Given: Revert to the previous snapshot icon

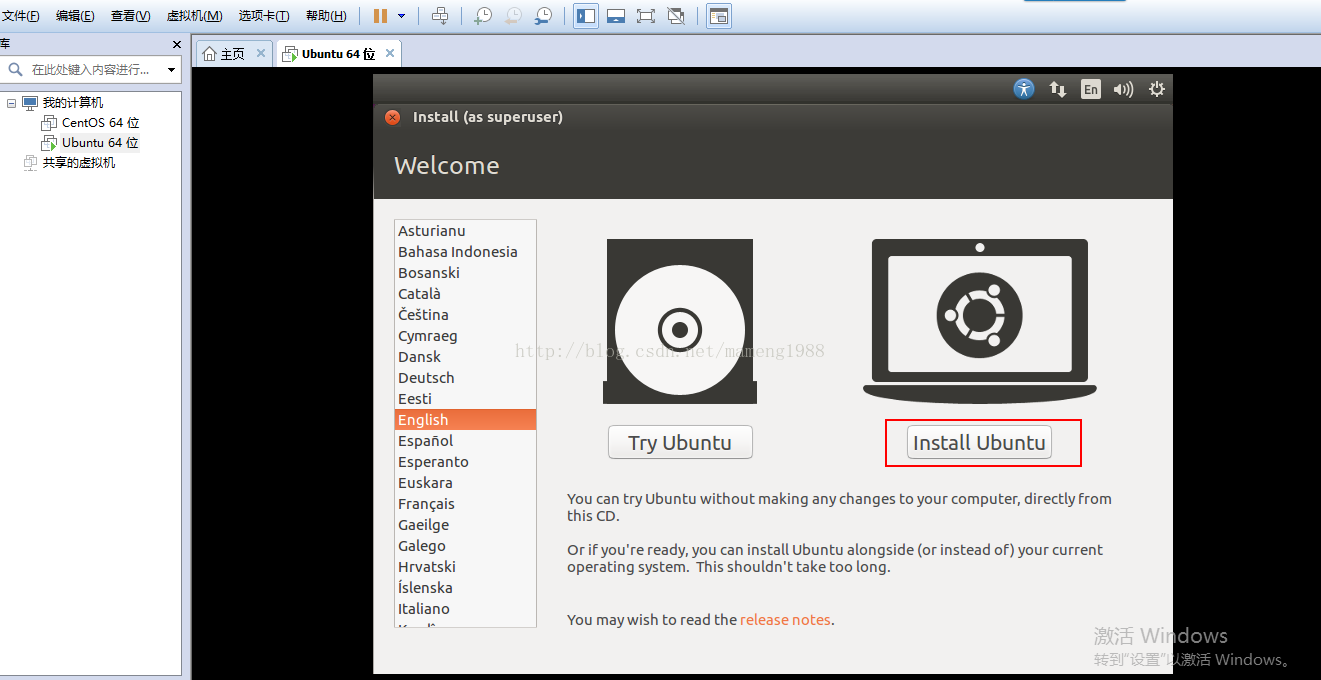Looking at the screenshot, I should 512,16.
